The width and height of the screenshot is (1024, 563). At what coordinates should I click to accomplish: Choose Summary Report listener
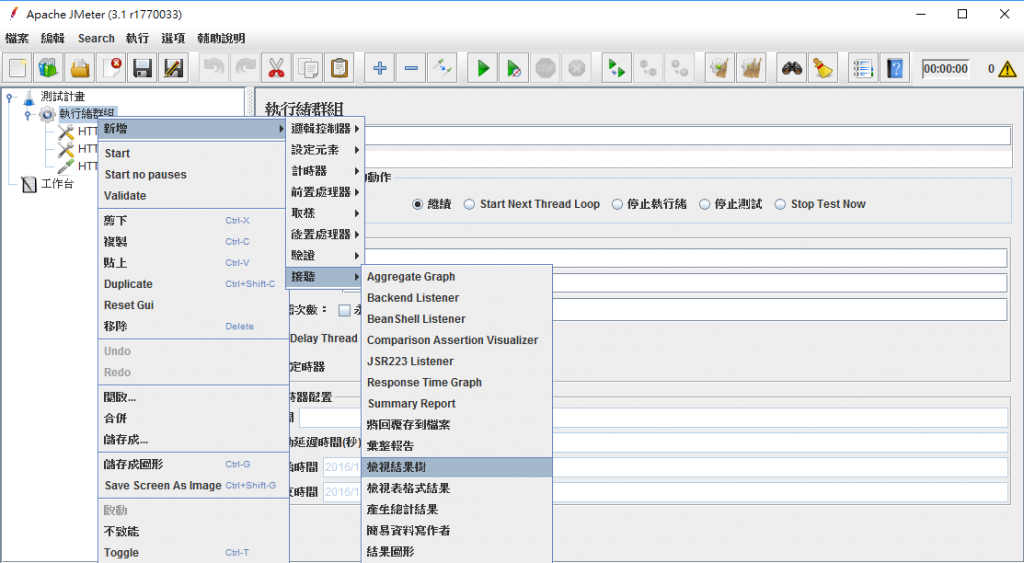click(457, 404)
